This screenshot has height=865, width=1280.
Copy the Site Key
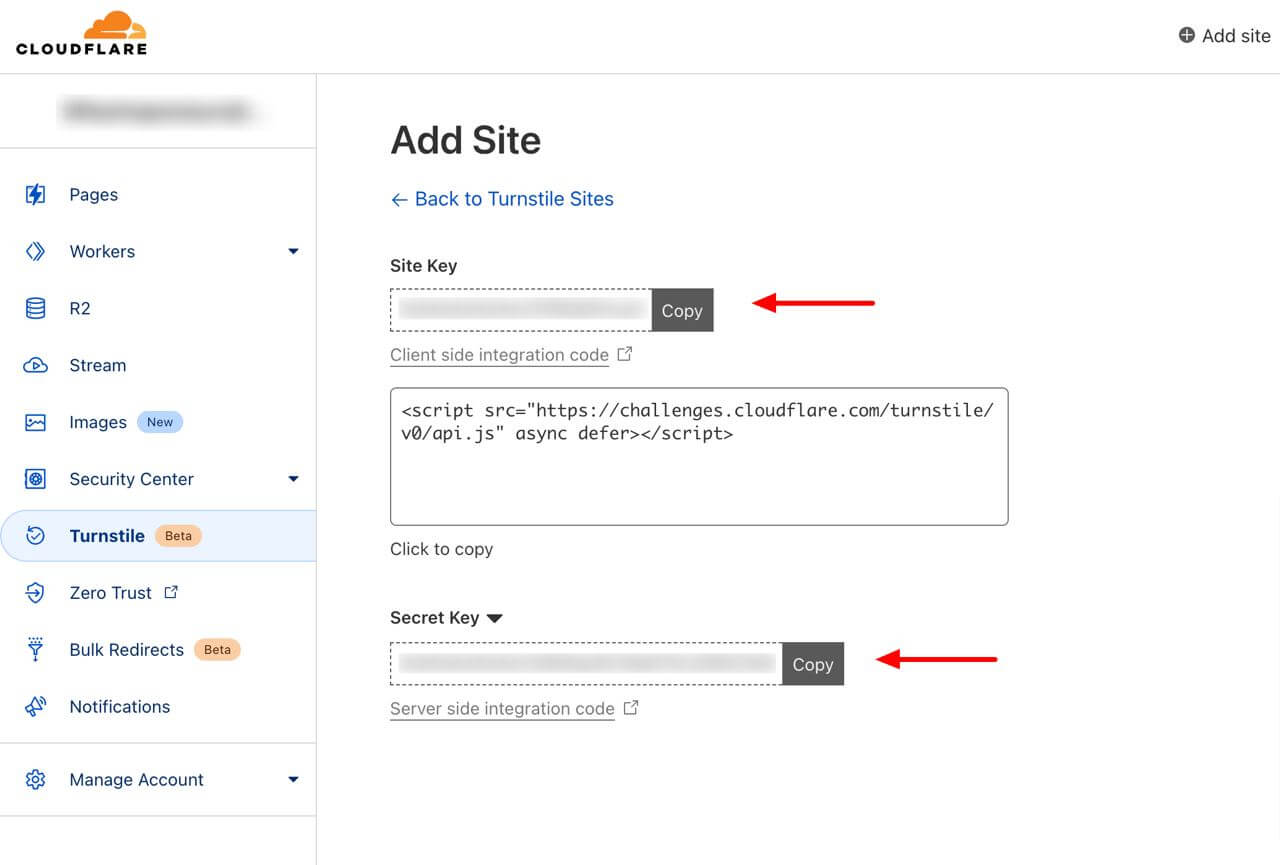682,310
